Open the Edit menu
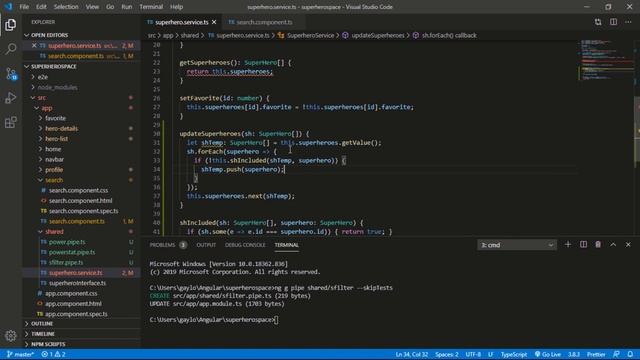 41,7
